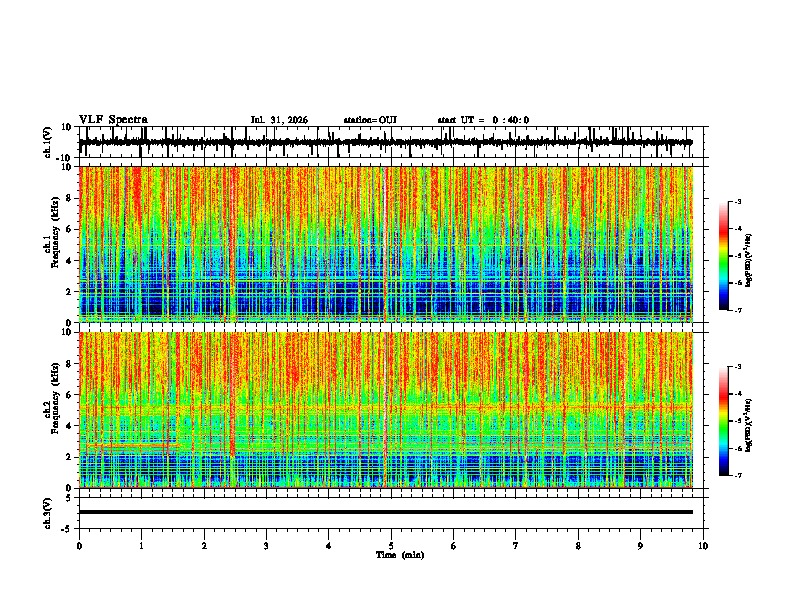This screenshot has height=612, width=792.
Task: Click the log(PSD) label beside ch.1 colorbar
Action: coord(749,261)
